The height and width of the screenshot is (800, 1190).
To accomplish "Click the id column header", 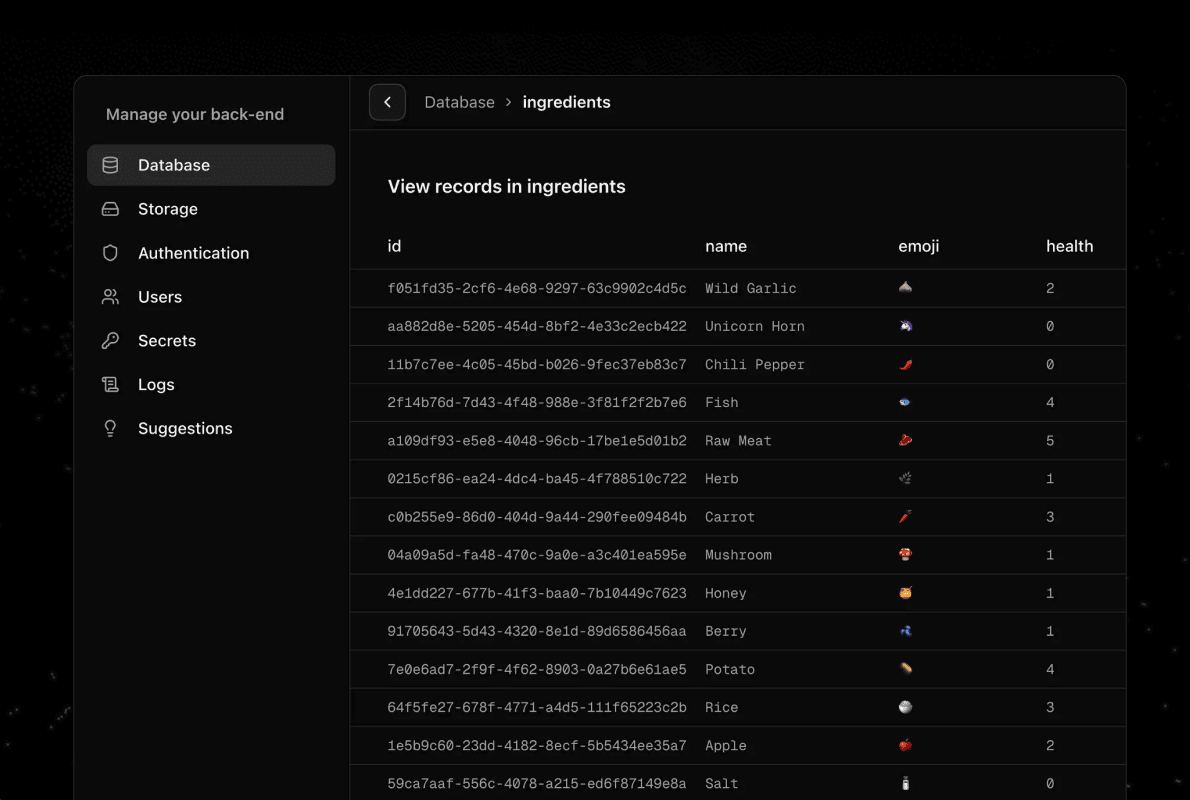I will pos(394,246).
